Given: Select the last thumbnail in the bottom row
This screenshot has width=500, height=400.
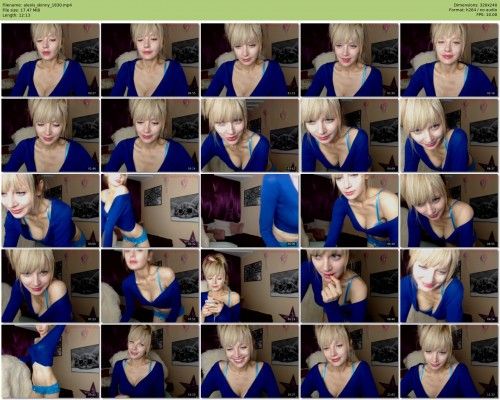Looking at the screenshot, I should coord(449,361).
